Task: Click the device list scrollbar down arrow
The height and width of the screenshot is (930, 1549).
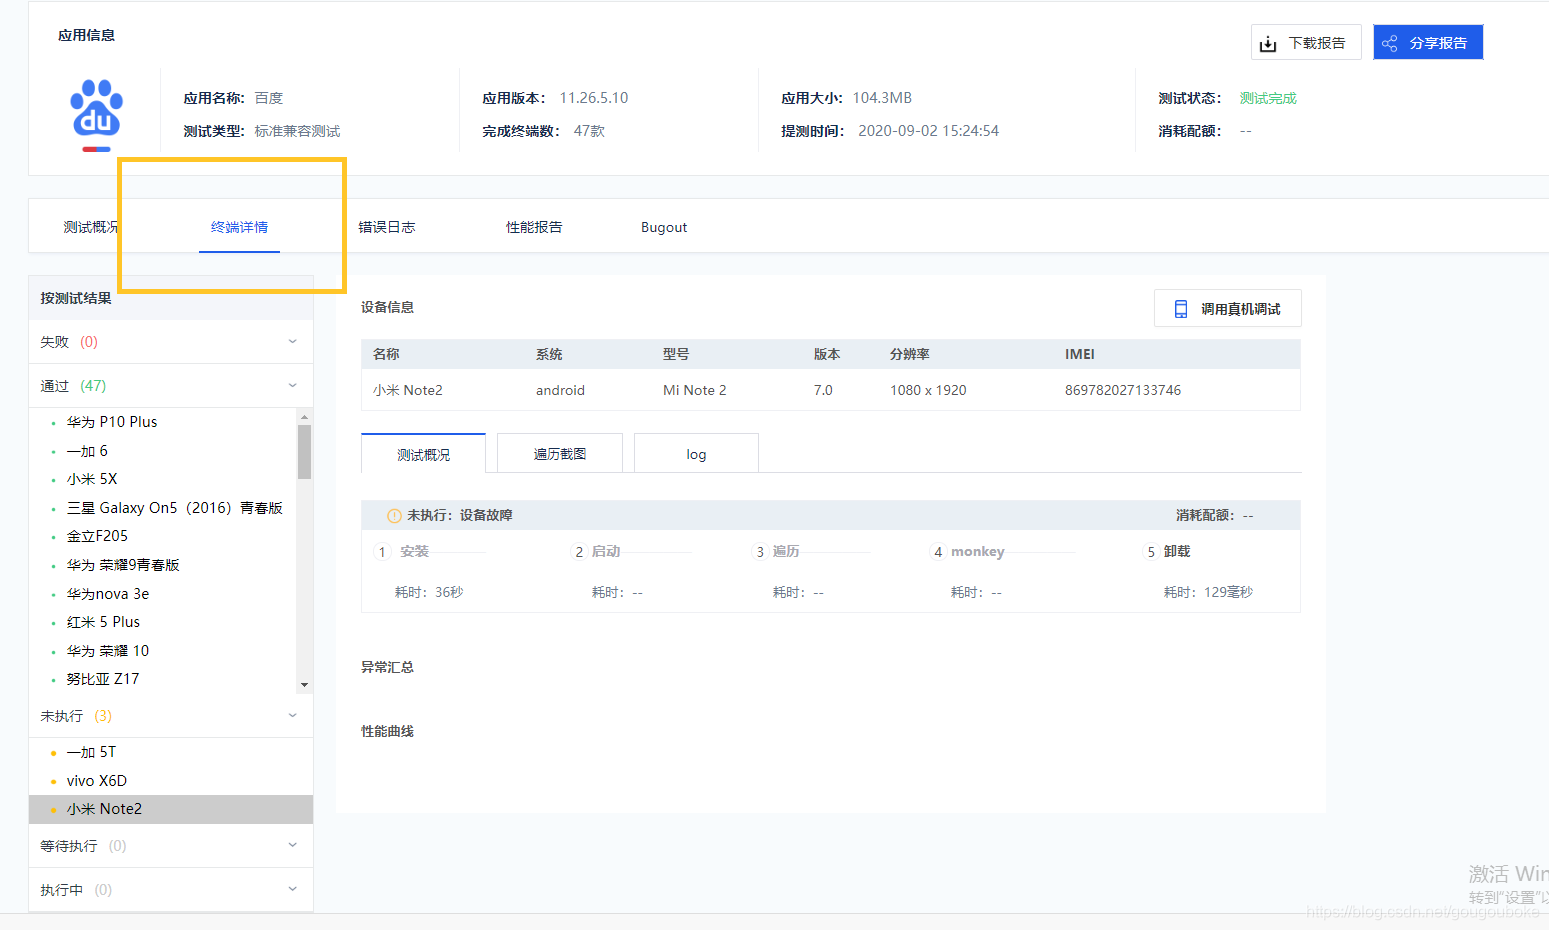Action: click(304, 685)
